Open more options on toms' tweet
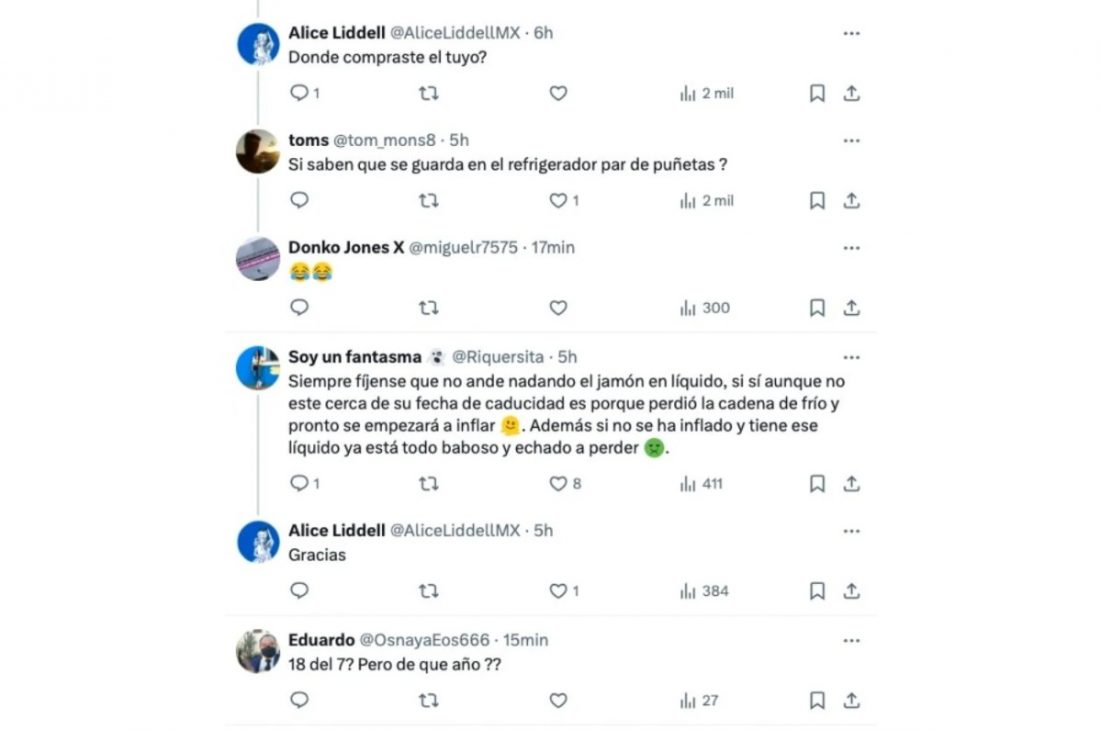 pyautogui.click(x=852, y=141)
